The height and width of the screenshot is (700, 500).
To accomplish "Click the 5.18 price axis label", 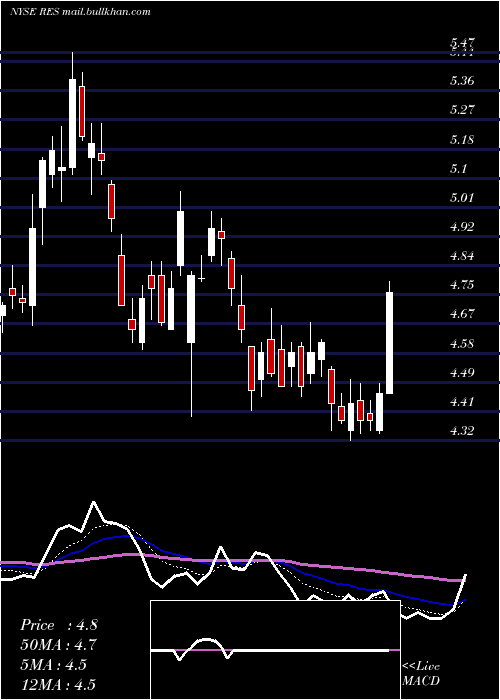I will [462, 140].
